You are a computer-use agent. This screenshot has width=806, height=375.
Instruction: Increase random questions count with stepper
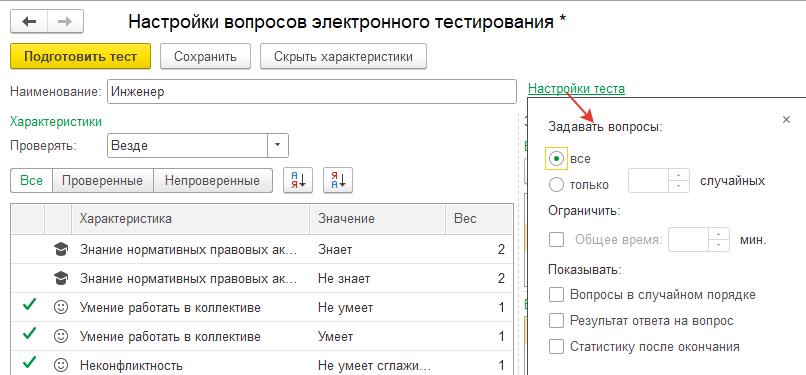[x=679, y=174]
